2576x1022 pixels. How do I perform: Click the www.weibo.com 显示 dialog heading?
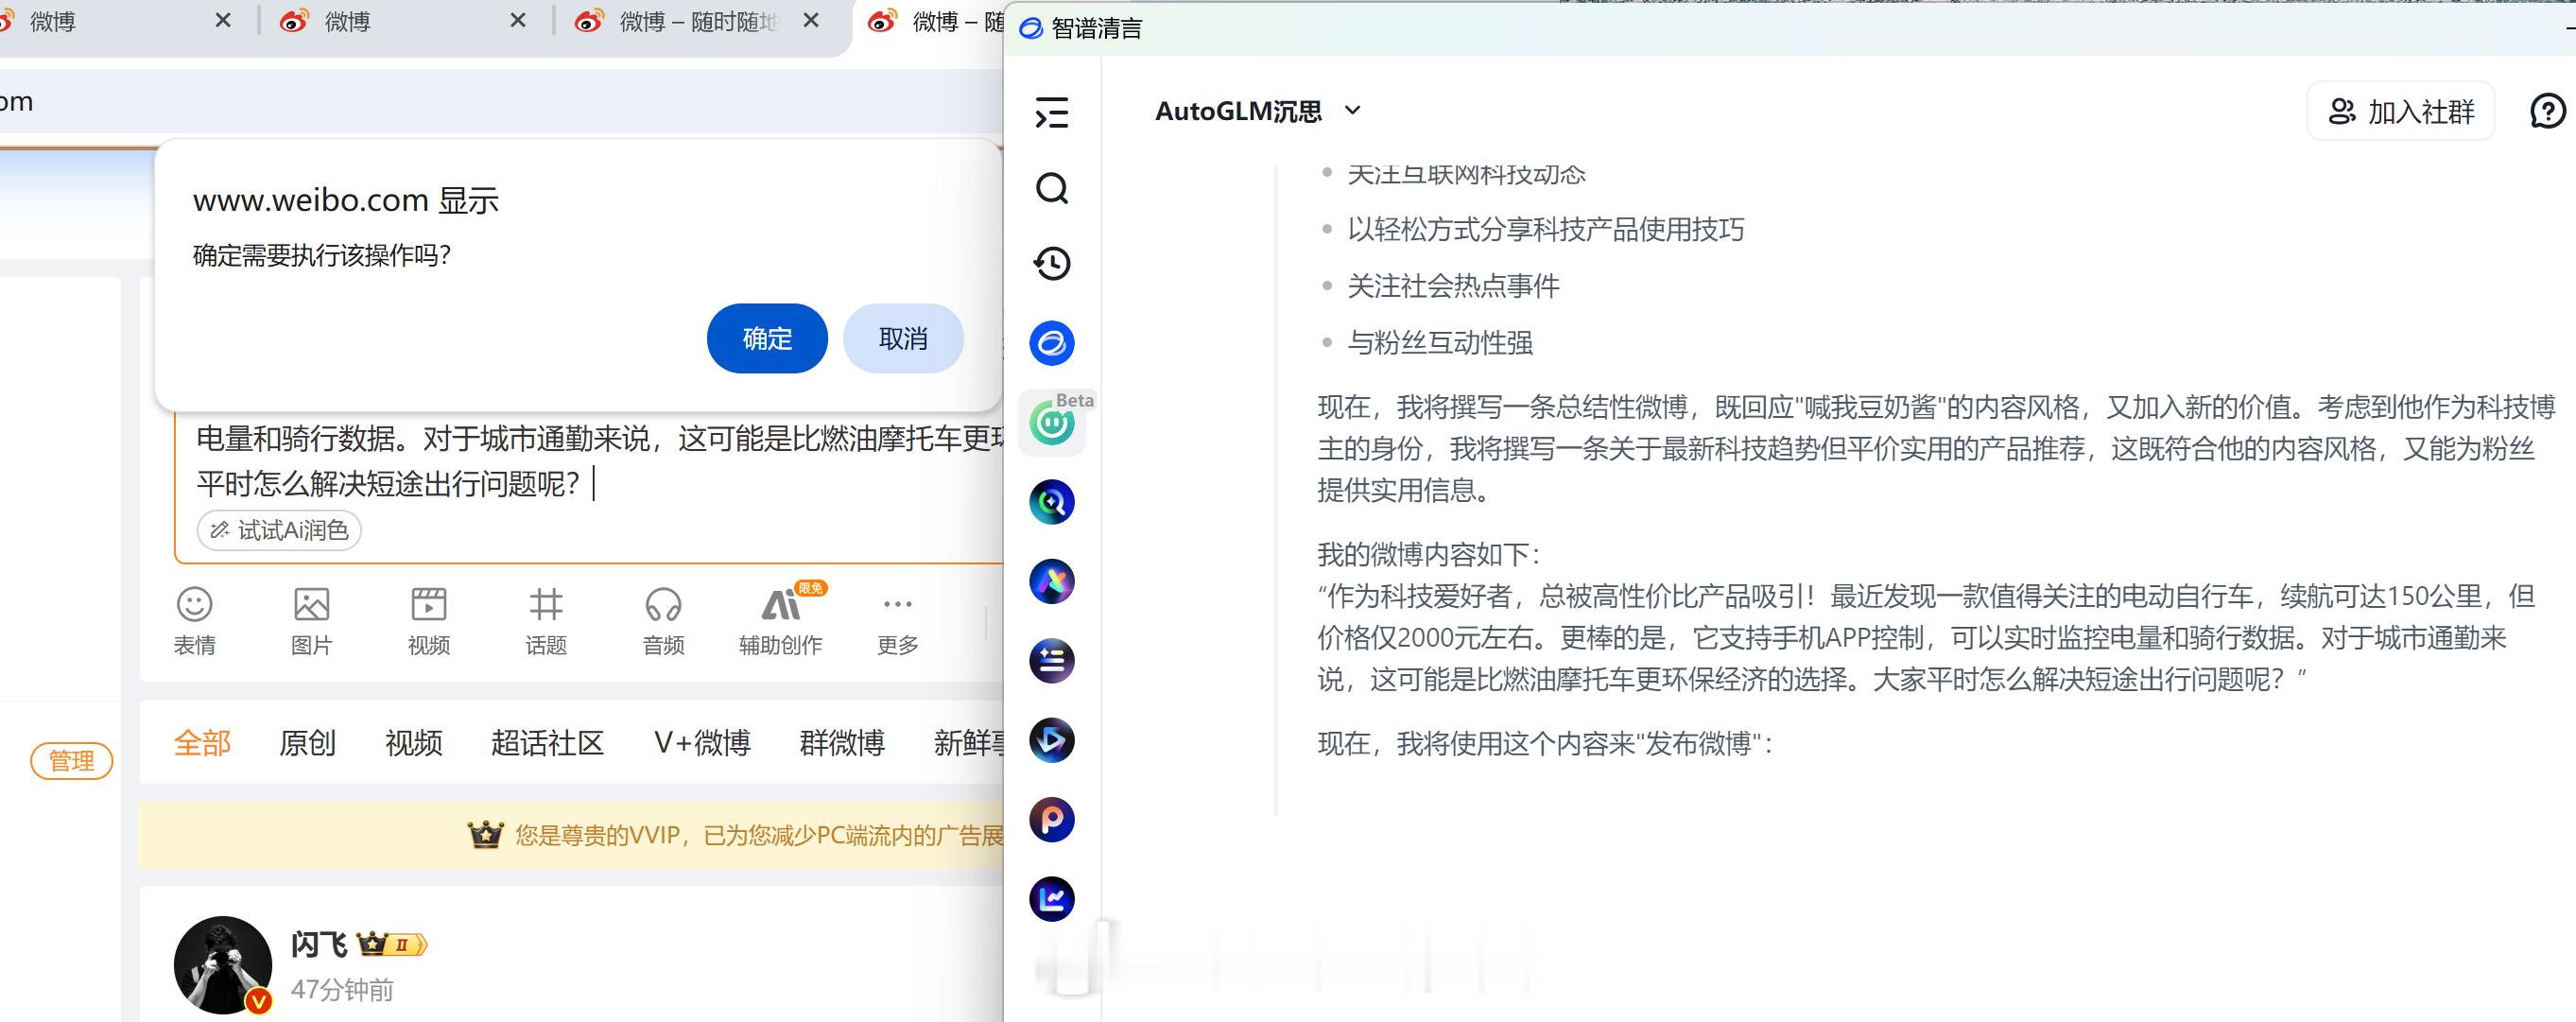pos(346,200)
